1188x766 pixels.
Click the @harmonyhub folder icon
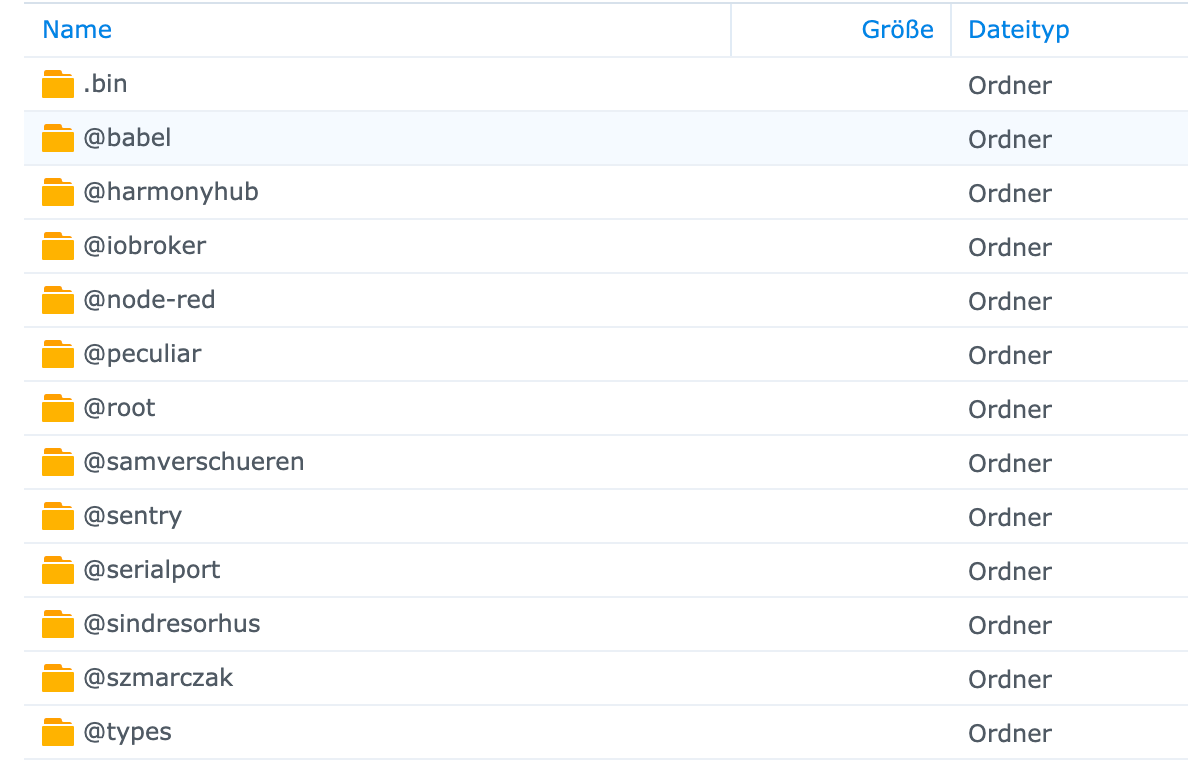pos(58,192)
